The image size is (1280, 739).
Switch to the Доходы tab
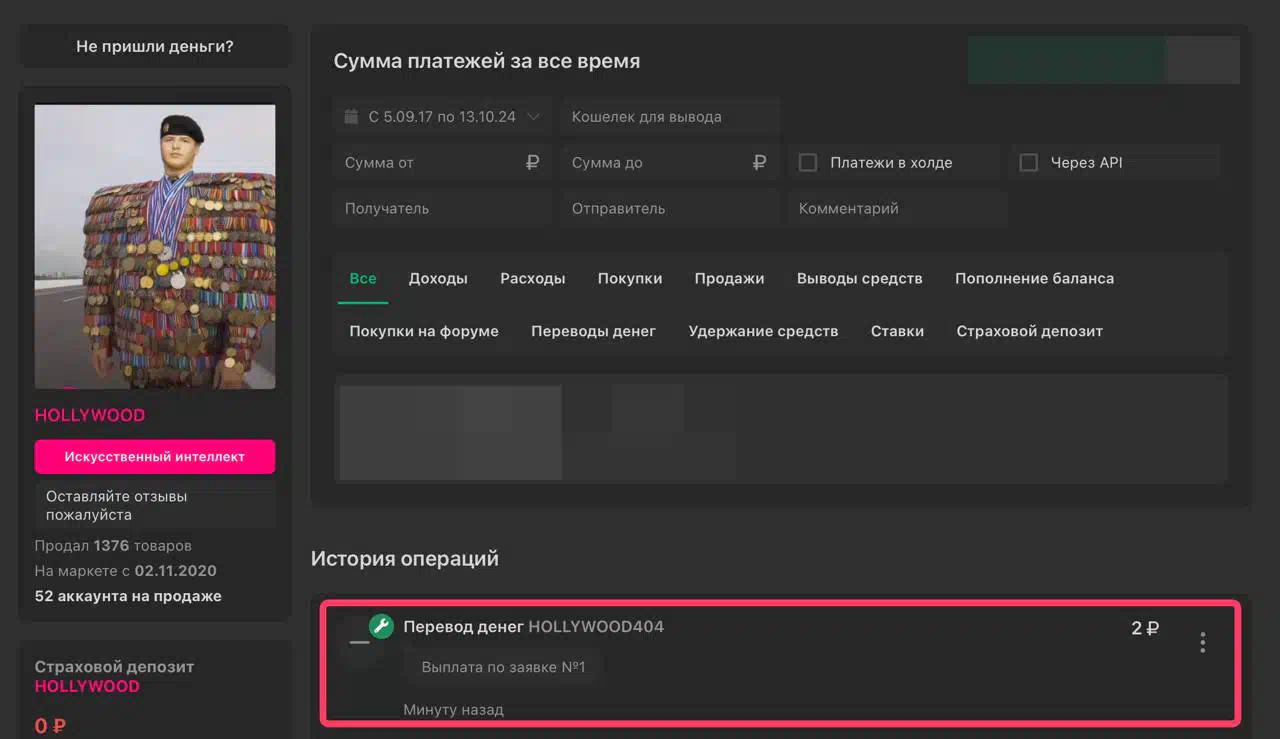[x=438, y=279]
